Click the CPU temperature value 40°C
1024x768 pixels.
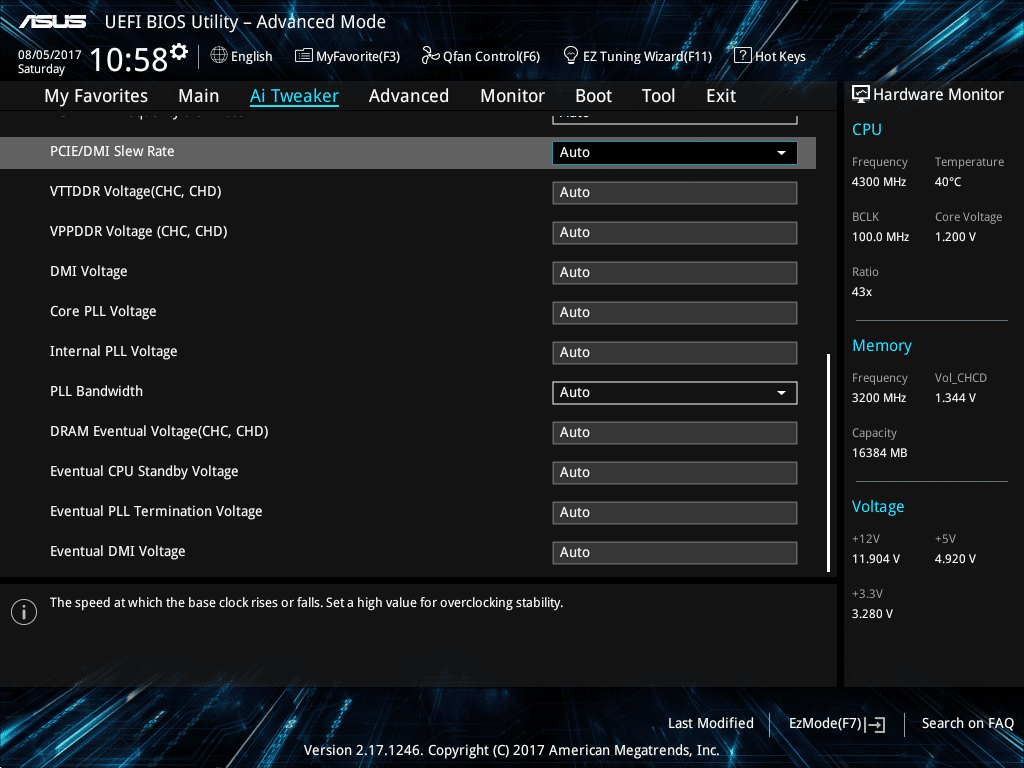pos(948,182)
